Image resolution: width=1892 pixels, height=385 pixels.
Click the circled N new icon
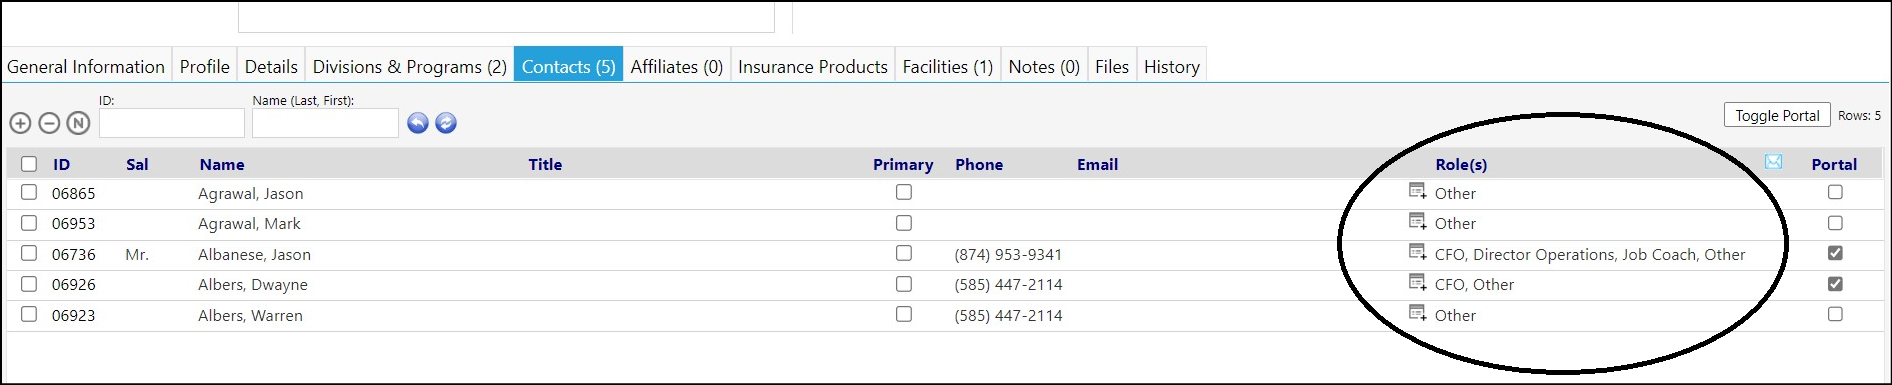coord(78,123)
